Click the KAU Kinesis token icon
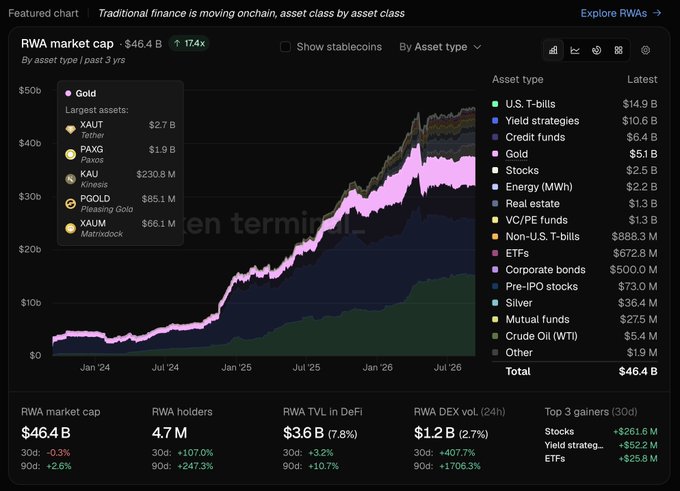This screenshot has width=680, height=491. (x=70, y=179)
